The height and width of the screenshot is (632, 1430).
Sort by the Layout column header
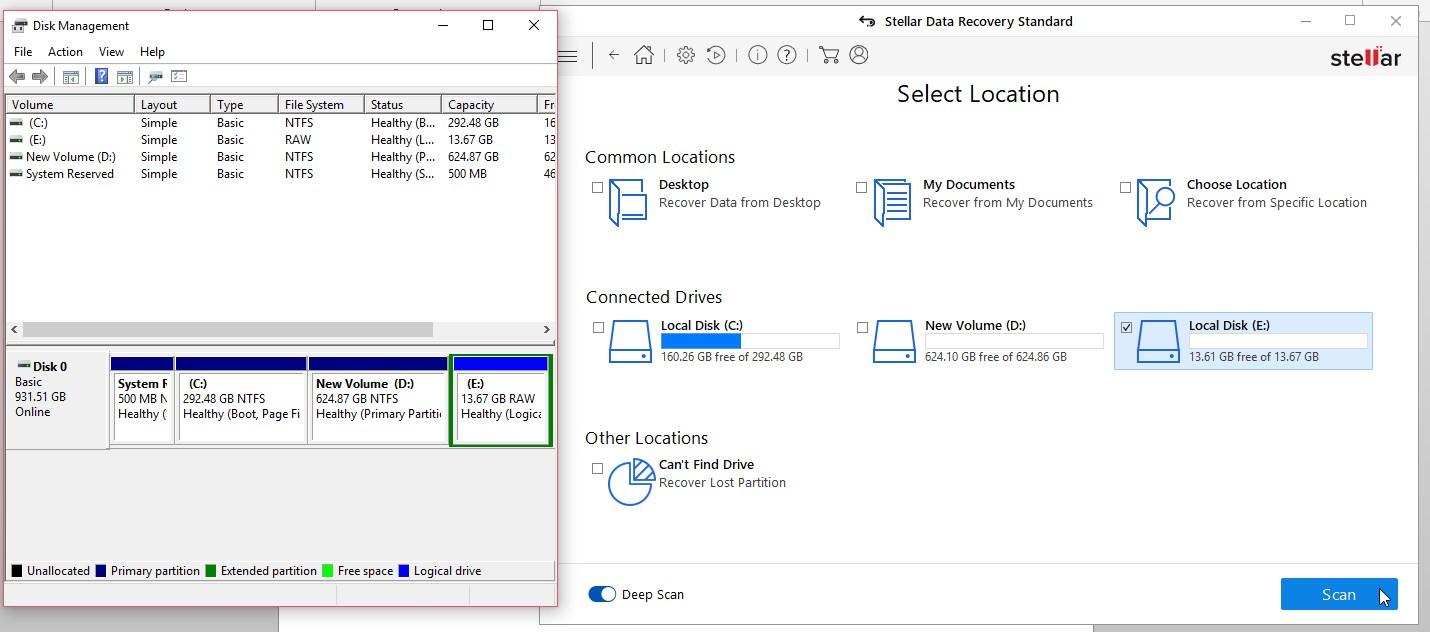(172, 105)
